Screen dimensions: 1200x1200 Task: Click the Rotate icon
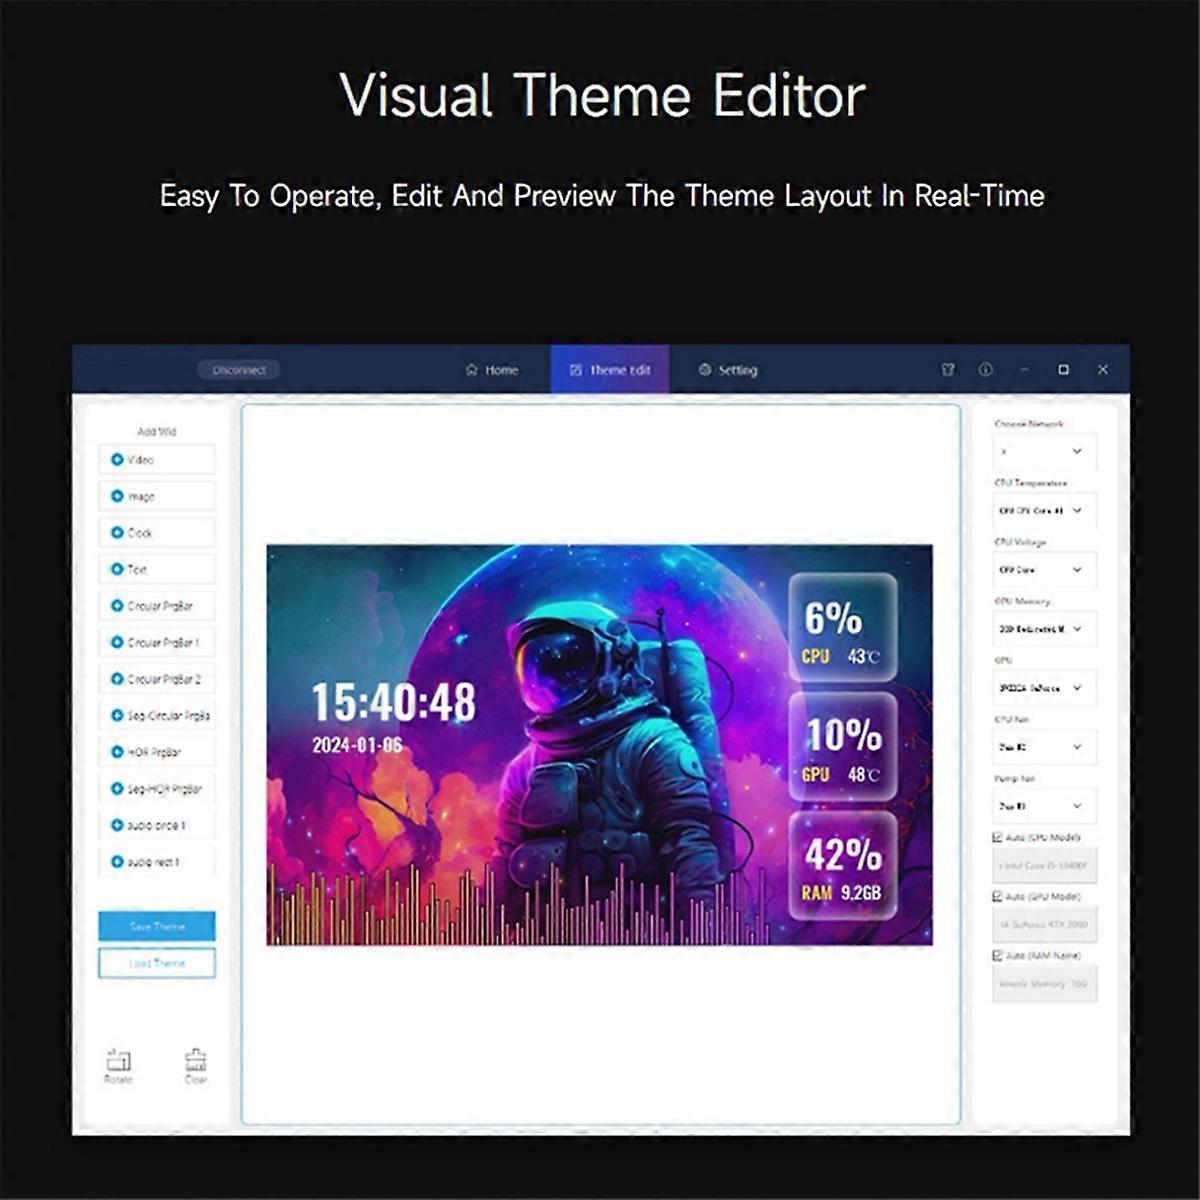118,1062
